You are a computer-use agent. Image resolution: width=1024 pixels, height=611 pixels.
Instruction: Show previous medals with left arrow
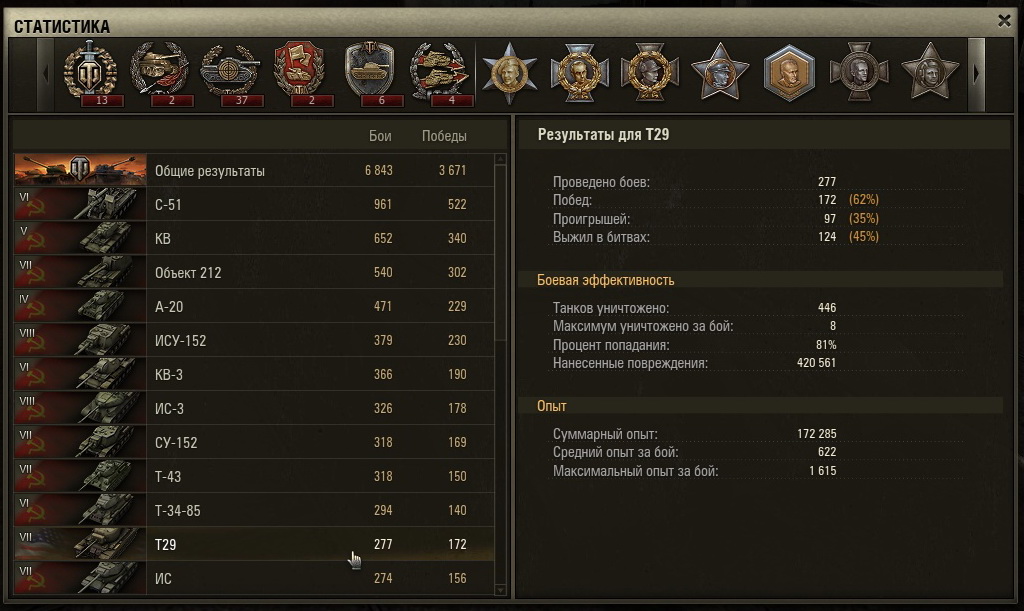coord(45,74)
